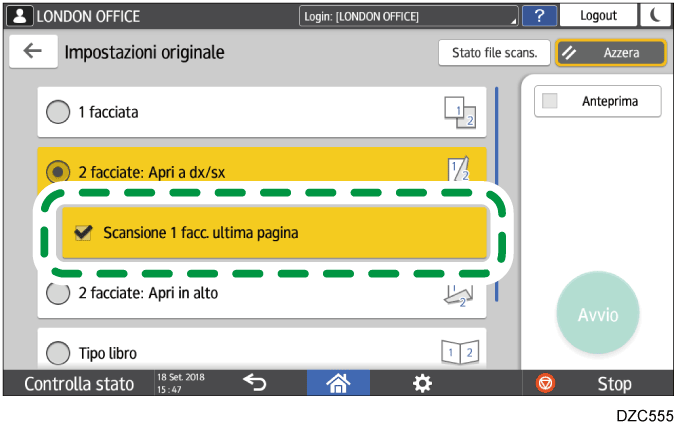
Task: Expand the Login LONDON OFFICE field
Action: (410, 16)
